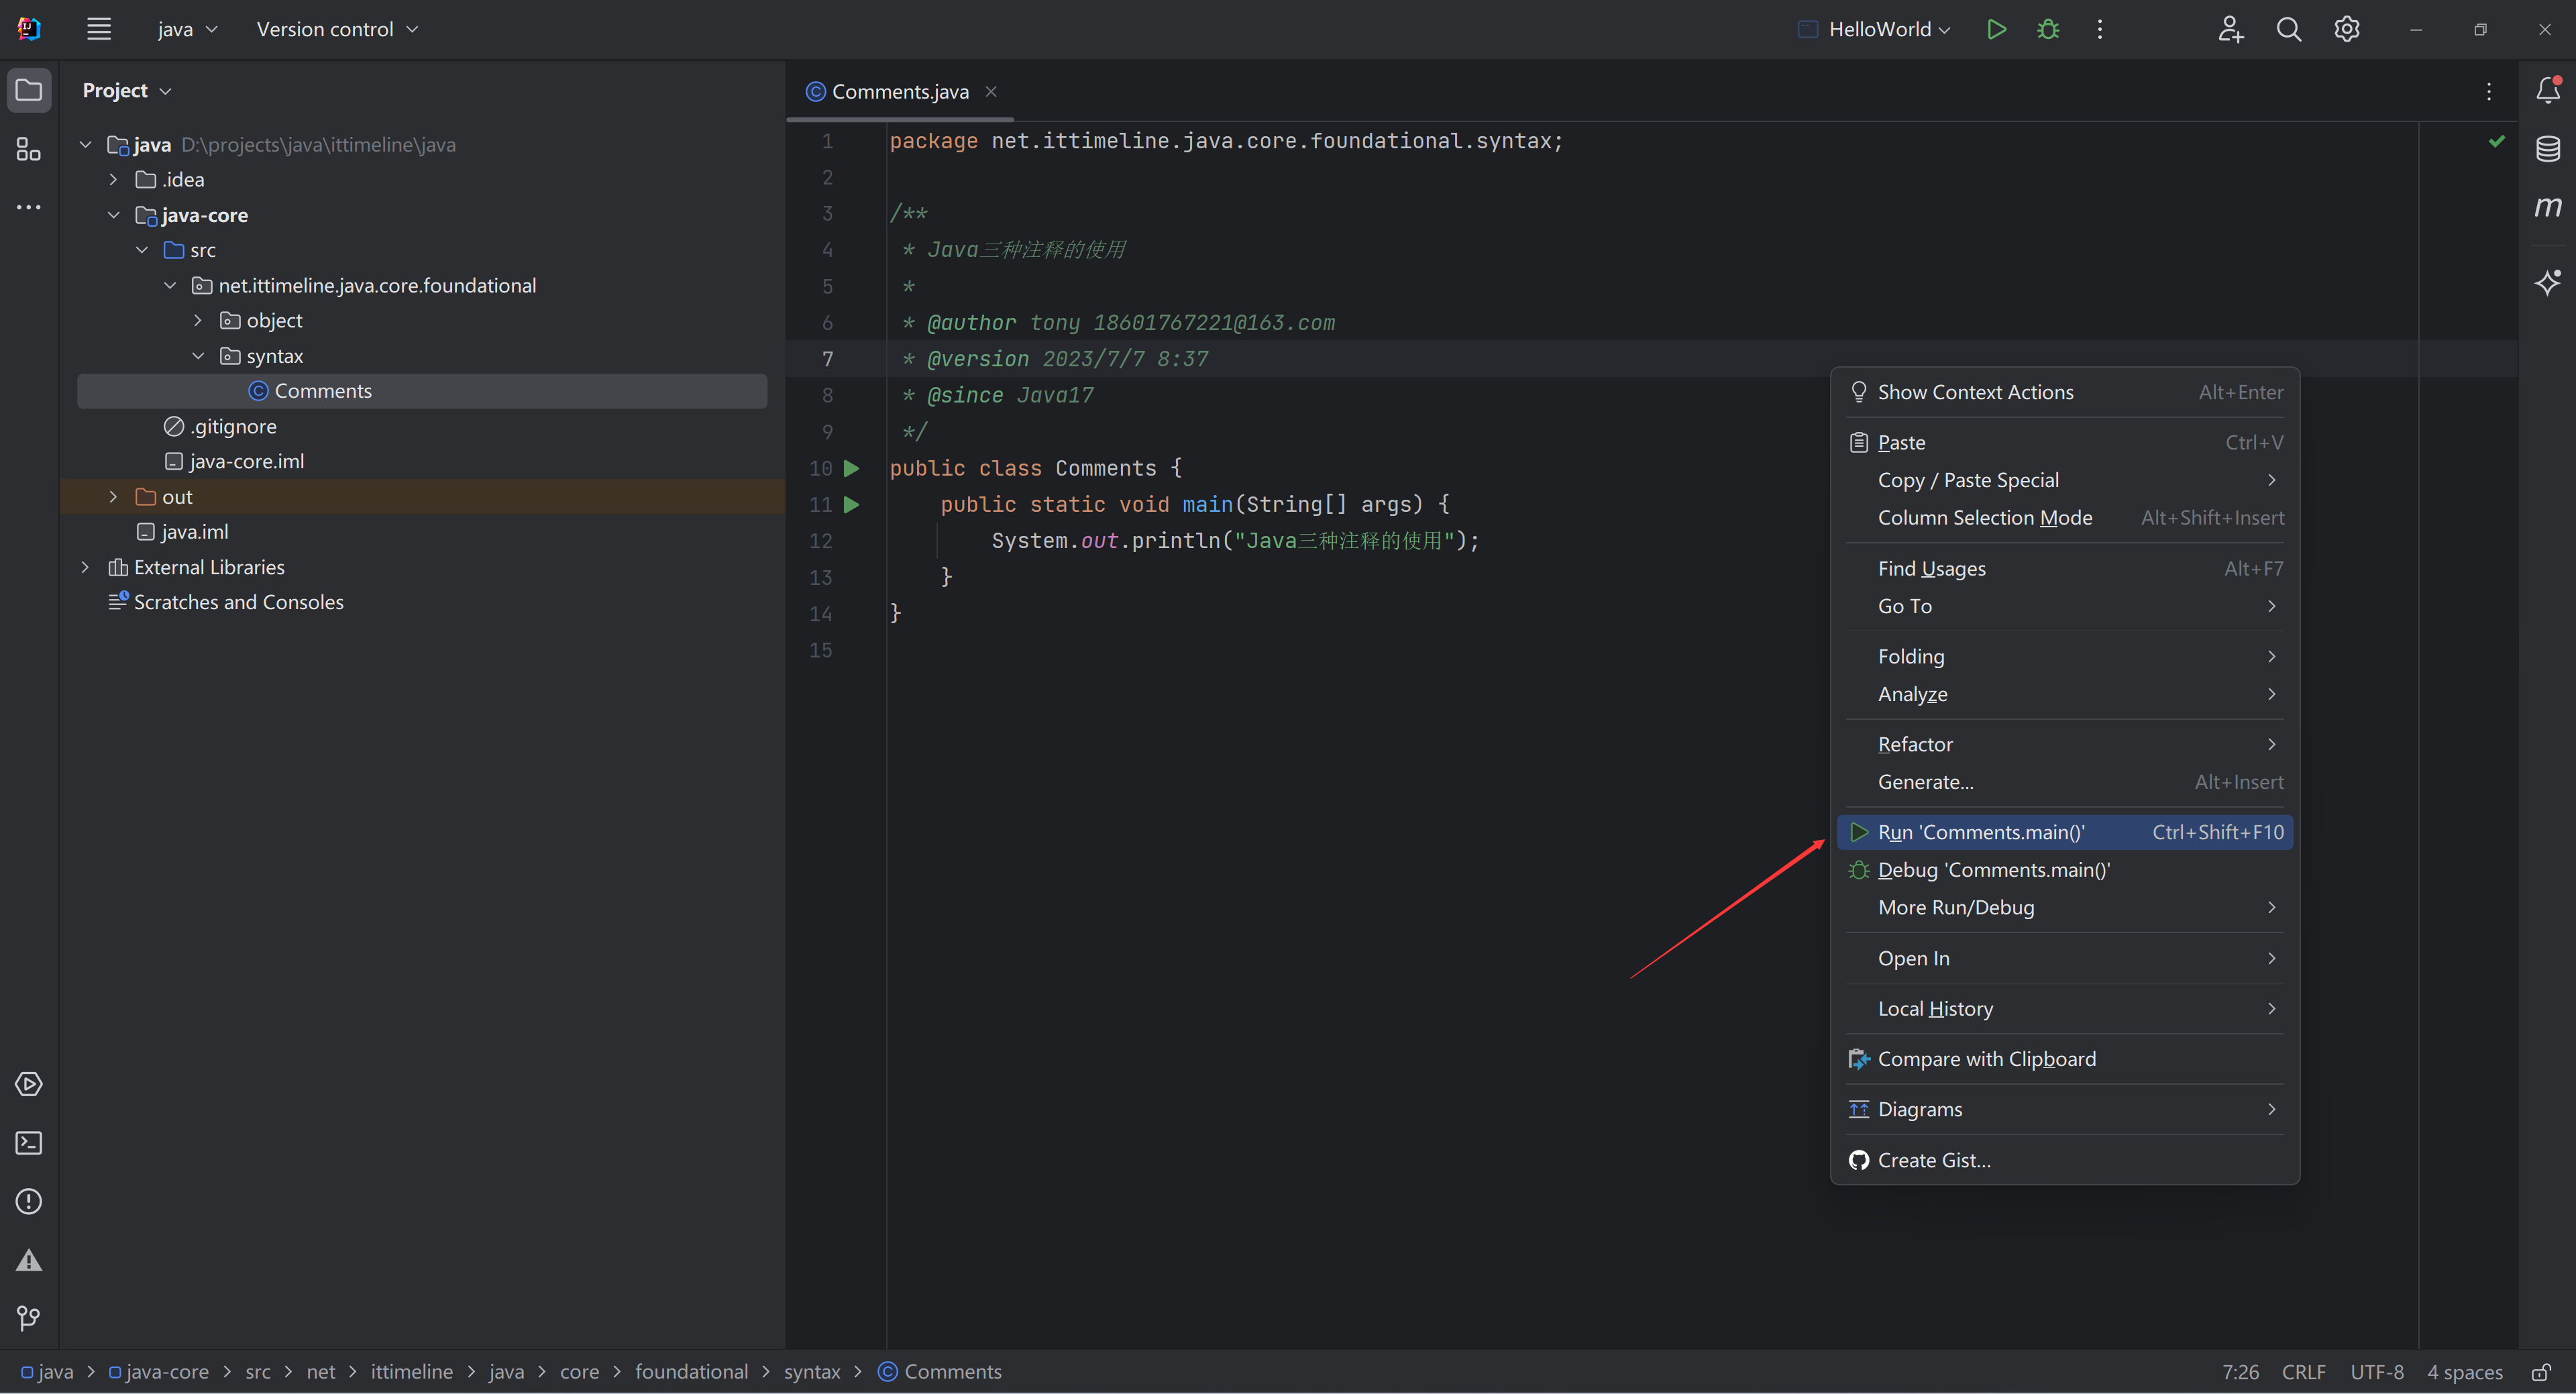Screen dimensions: 2576x1394
Task: Open the HelloWorld run configuration dropdown
Action: 1874,29
